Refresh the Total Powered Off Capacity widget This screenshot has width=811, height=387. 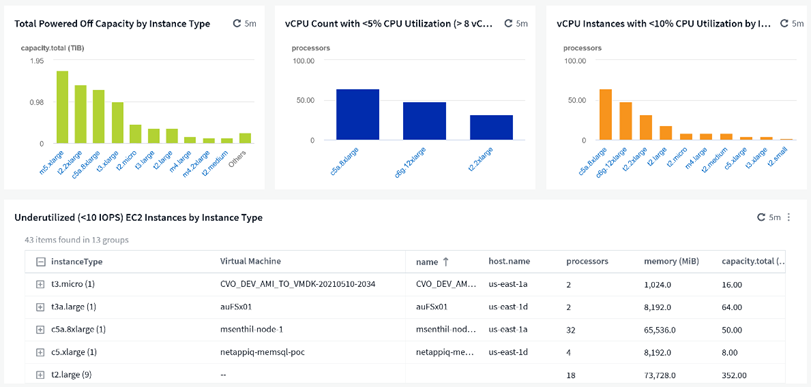point(237,23)
